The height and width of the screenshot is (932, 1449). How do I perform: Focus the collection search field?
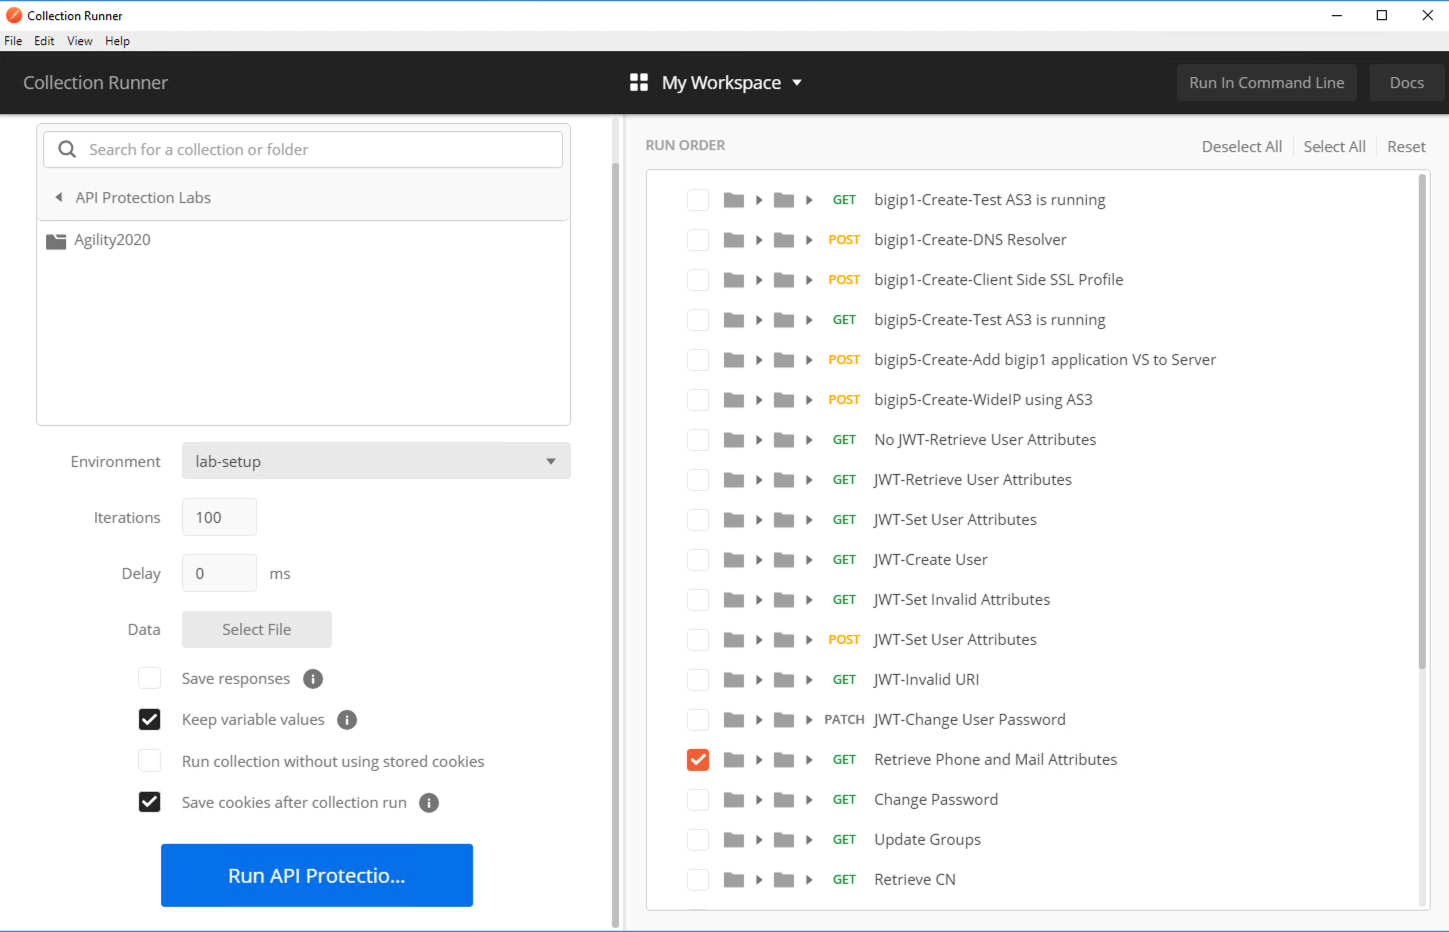(303, 149)
